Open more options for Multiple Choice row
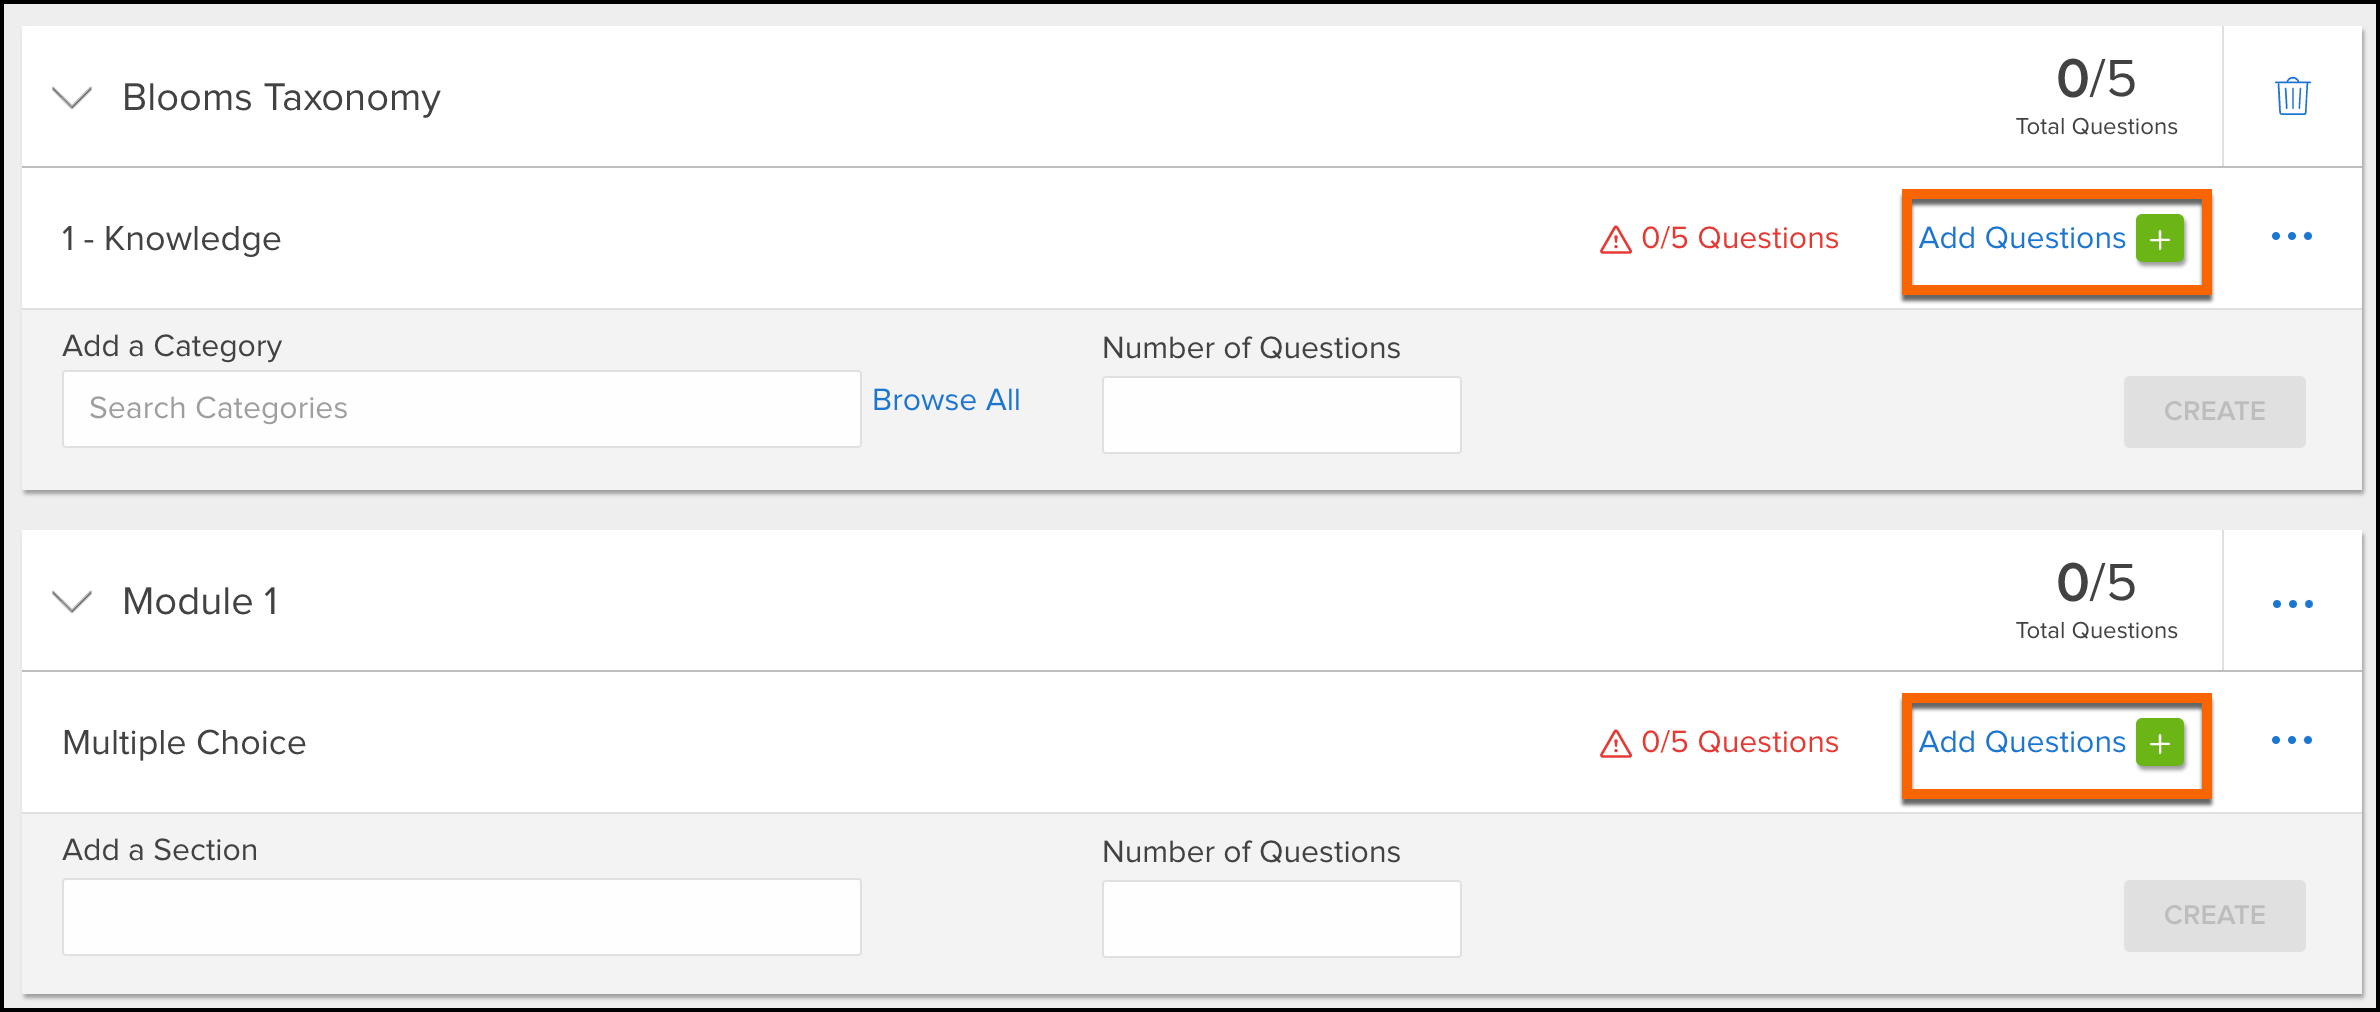The height and width of the screenshot is (1012, 2380). [x=2291, y=741]
